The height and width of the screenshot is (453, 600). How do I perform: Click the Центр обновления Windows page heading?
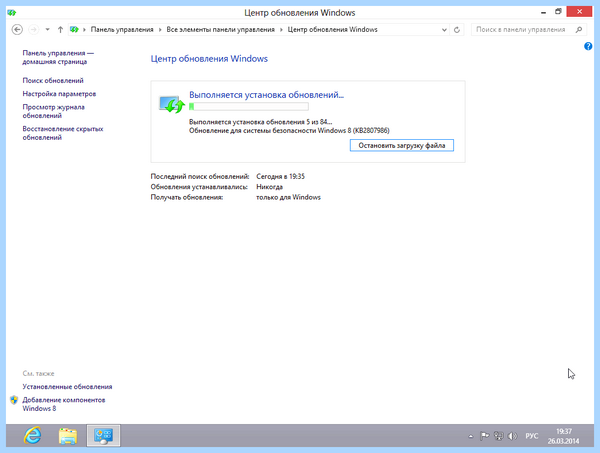pos(209,59)
